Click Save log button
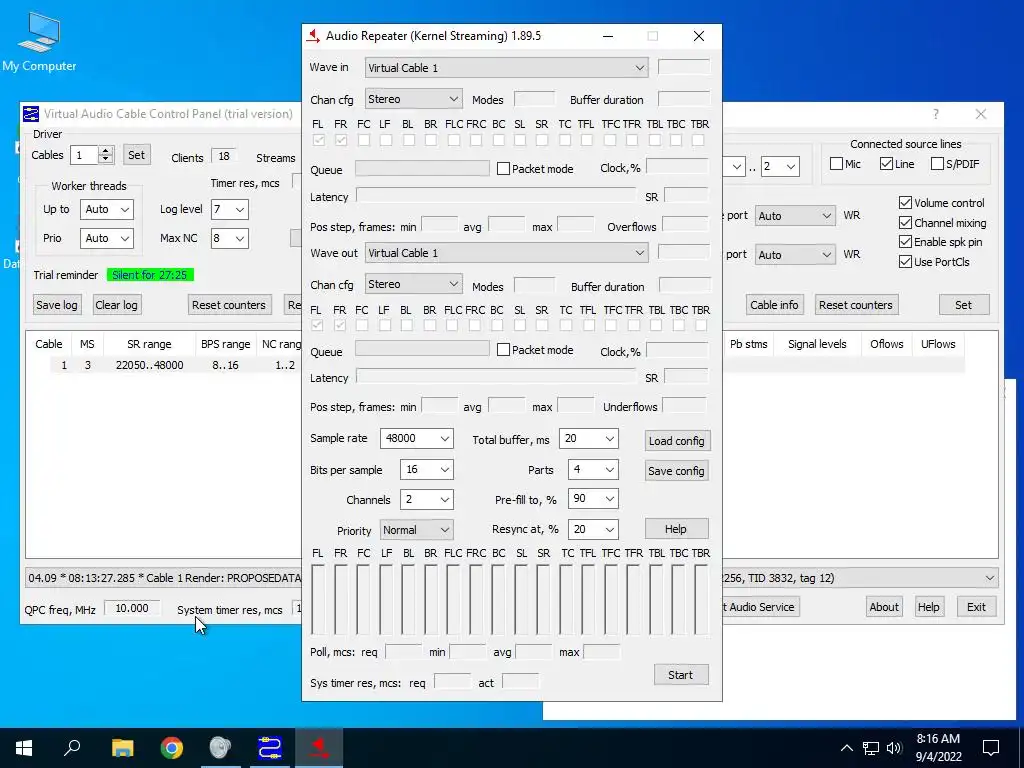 coord(57,305)
